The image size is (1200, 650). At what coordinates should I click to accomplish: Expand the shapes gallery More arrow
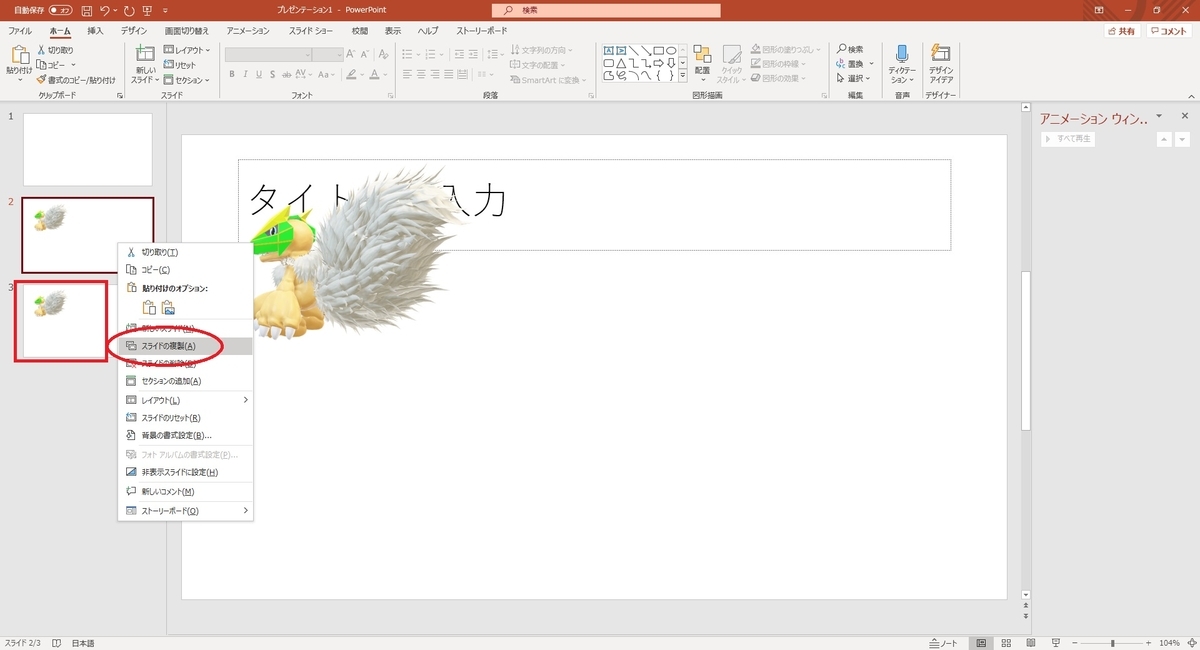tap(683, 75)
